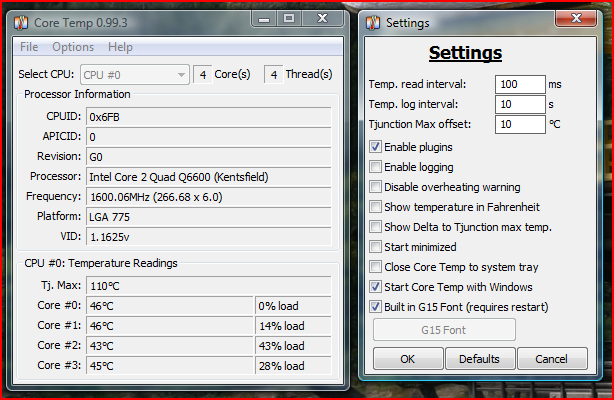614x400 pixels.
Task: Enable Show temperature in Fahrenheit
Action: (375, 207)
